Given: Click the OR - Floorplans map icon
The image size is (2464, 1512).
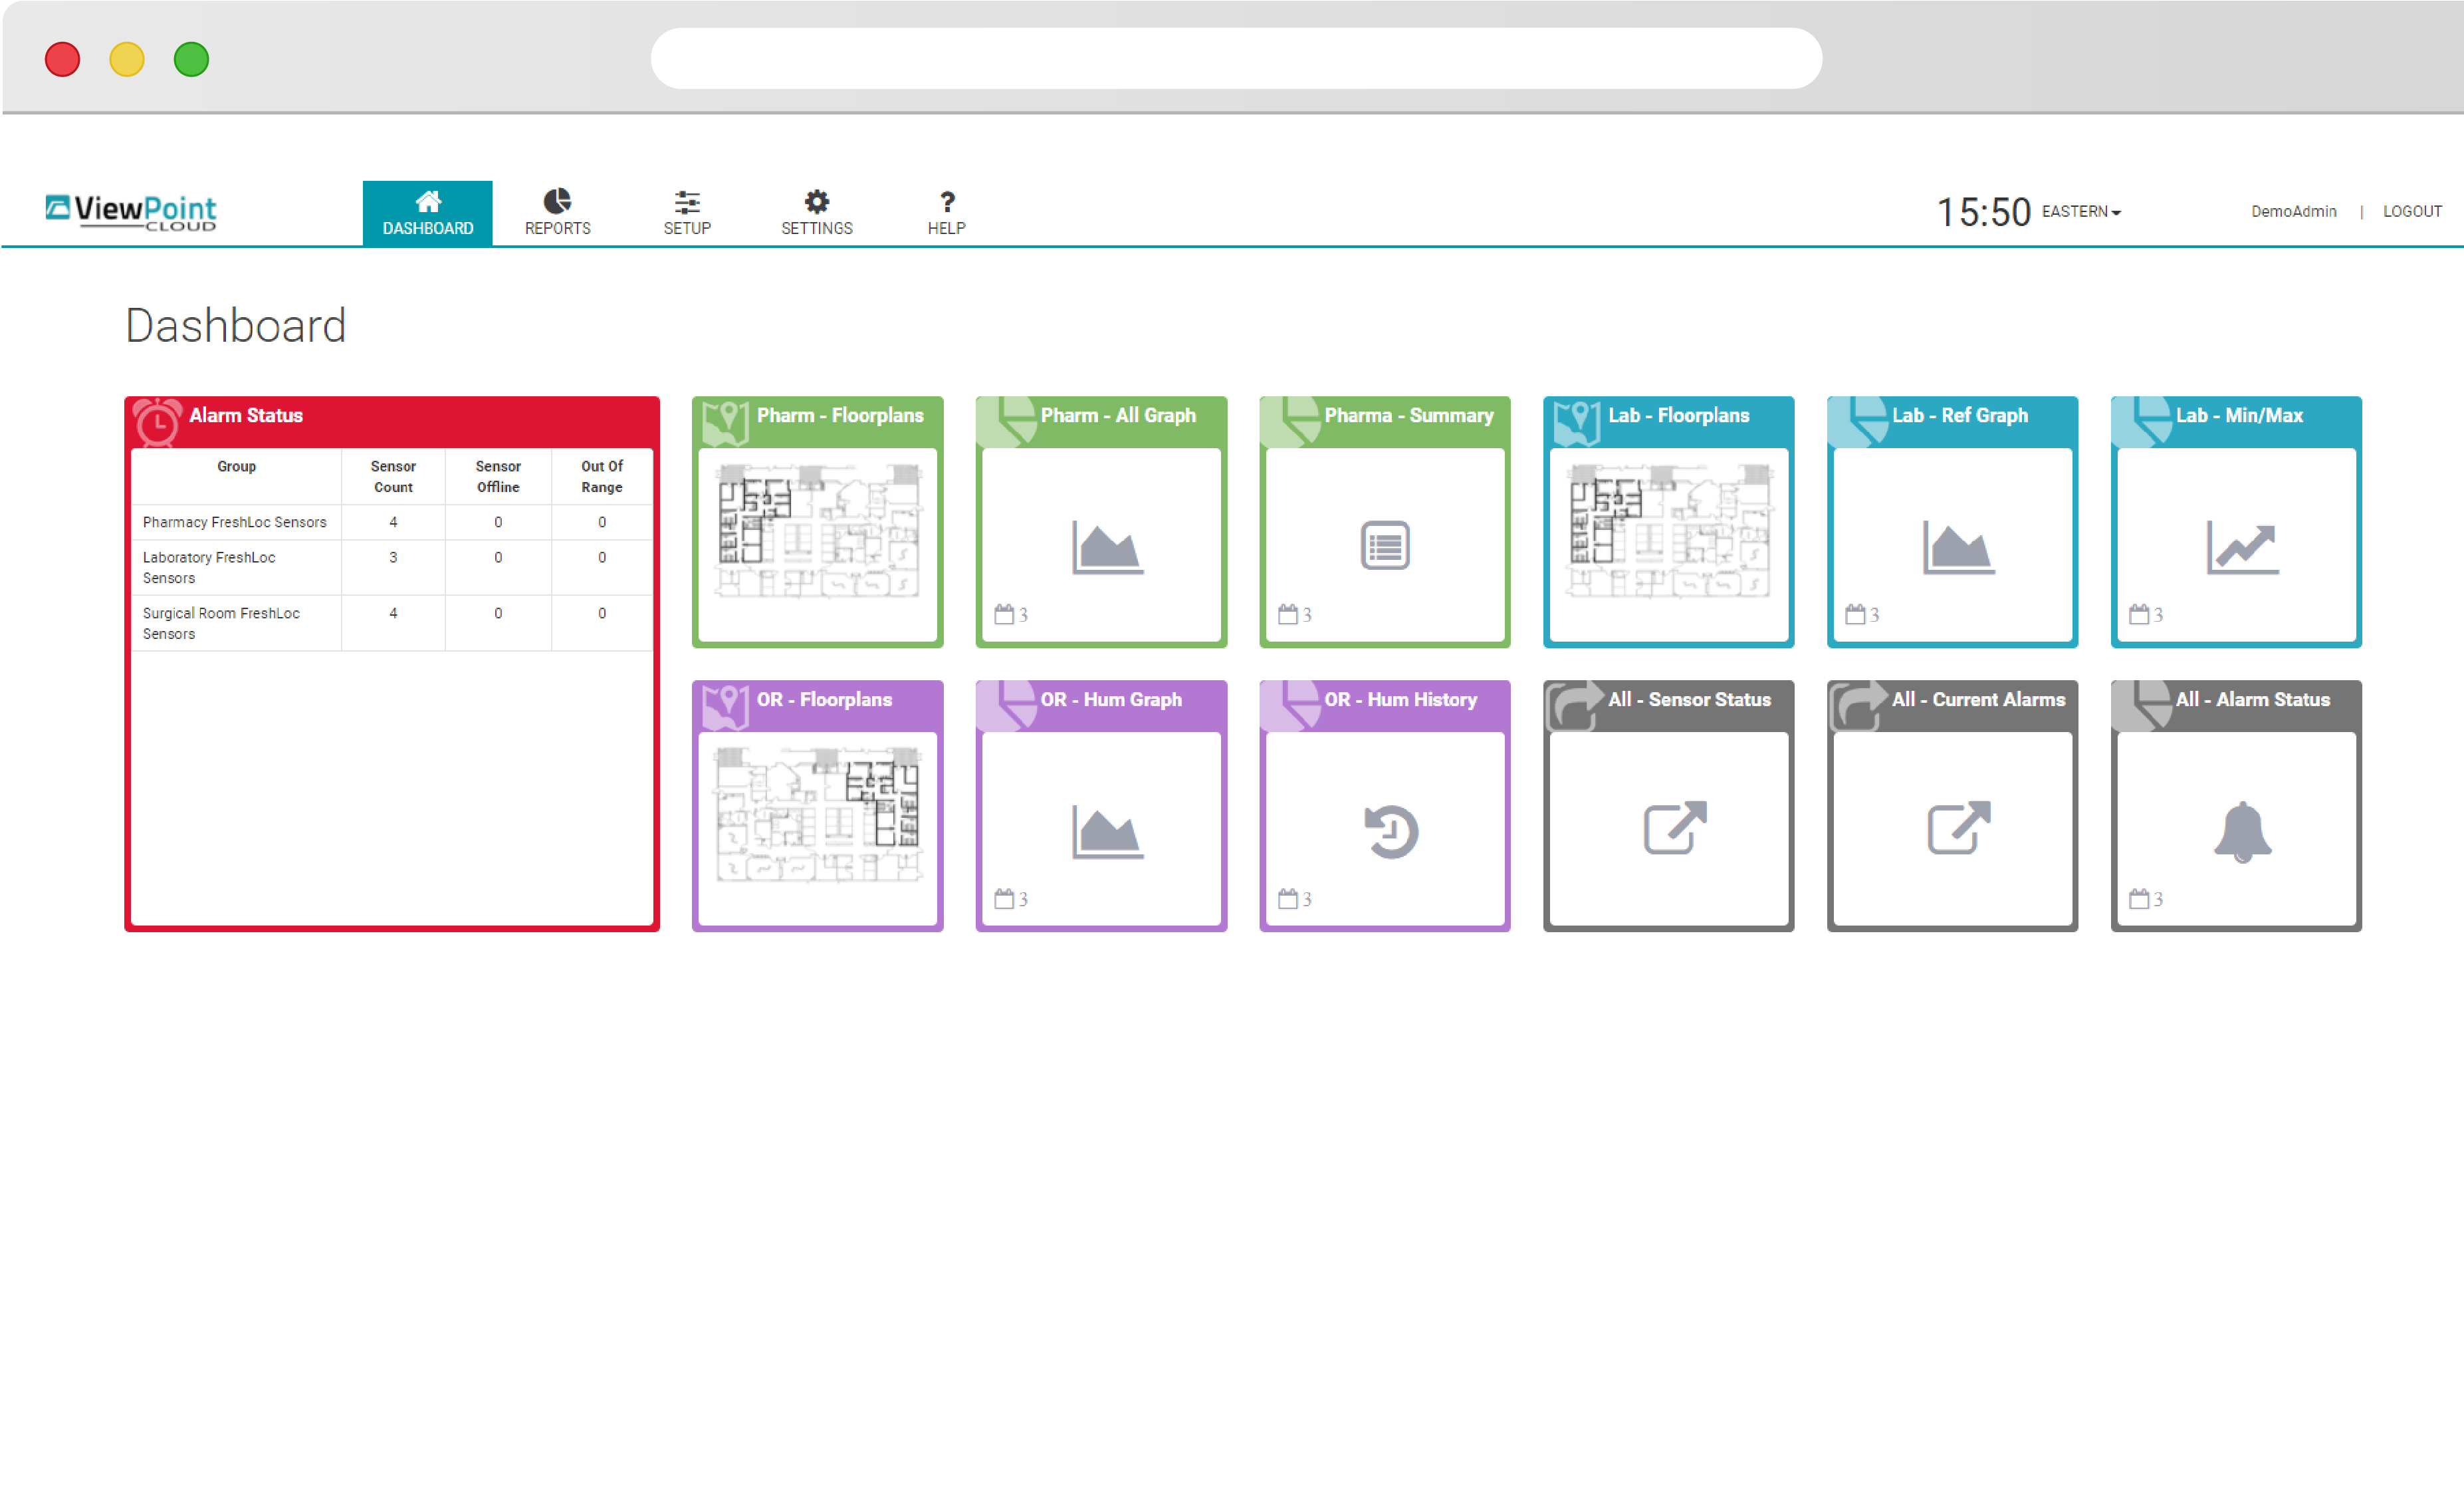Looking at the screenshot, I should tap(725, 707).
